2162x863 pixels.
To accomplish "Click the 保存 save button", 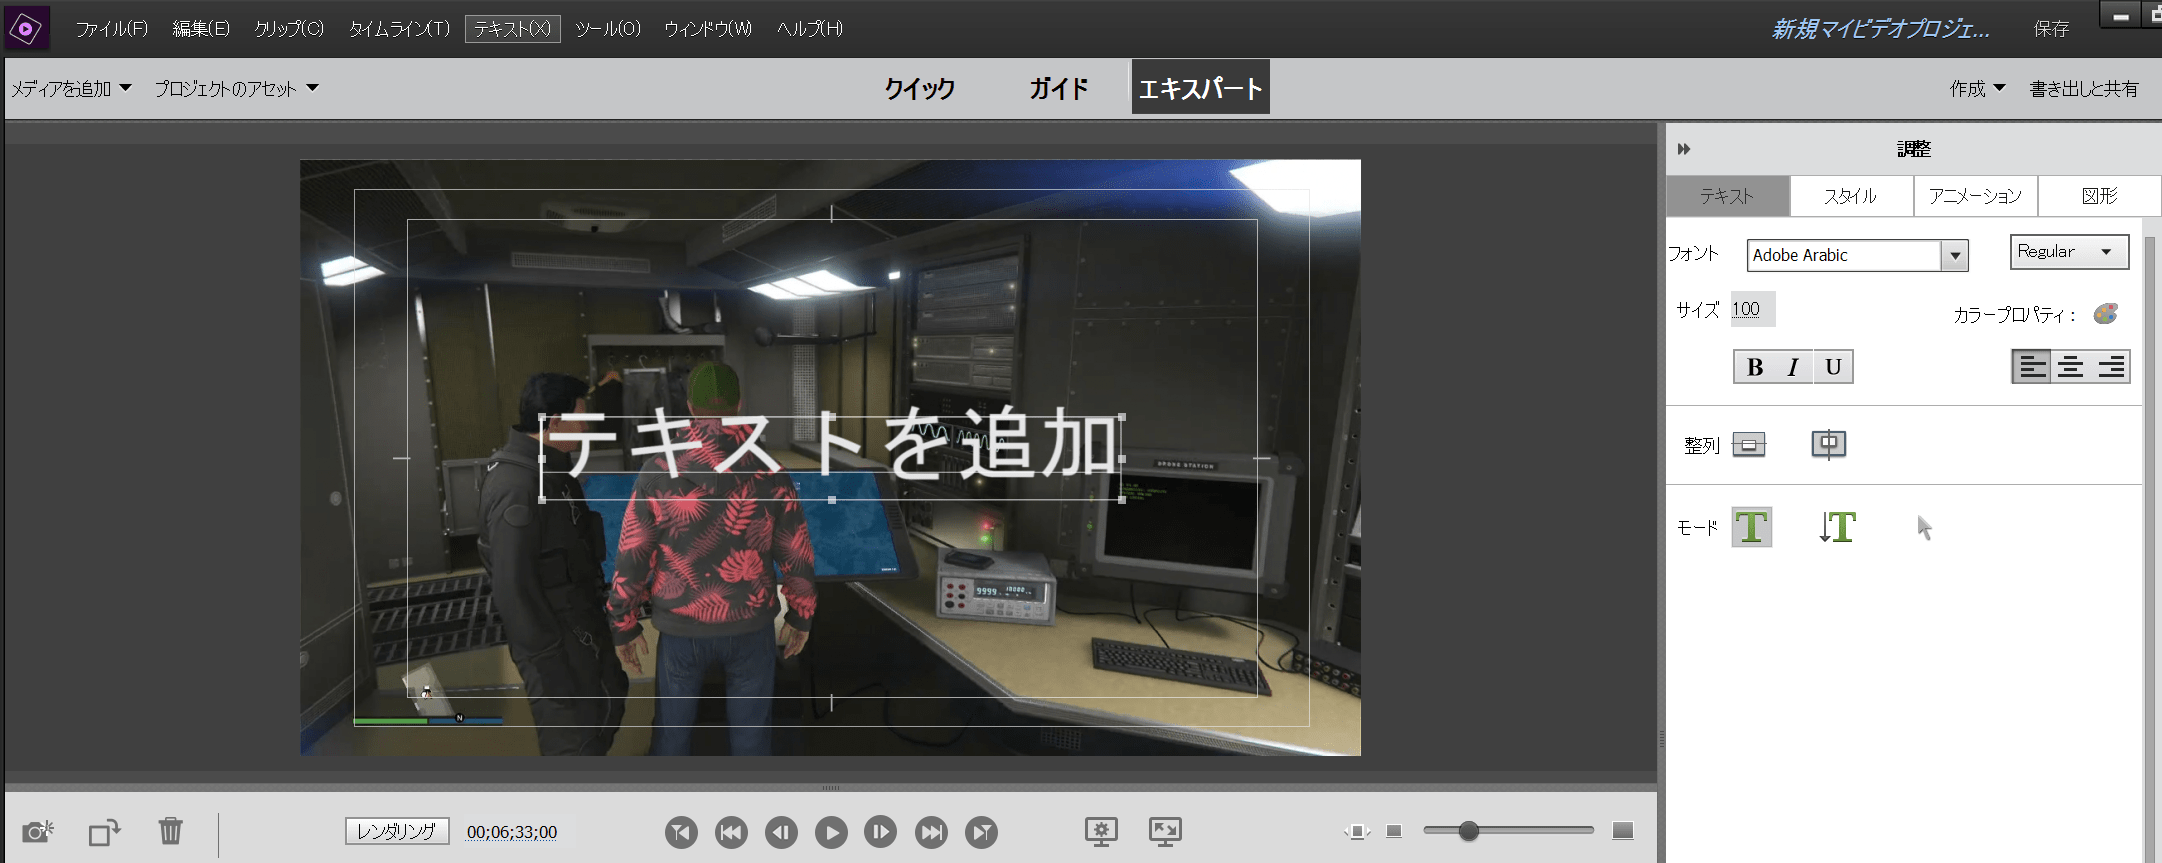I will [2051, 29].
